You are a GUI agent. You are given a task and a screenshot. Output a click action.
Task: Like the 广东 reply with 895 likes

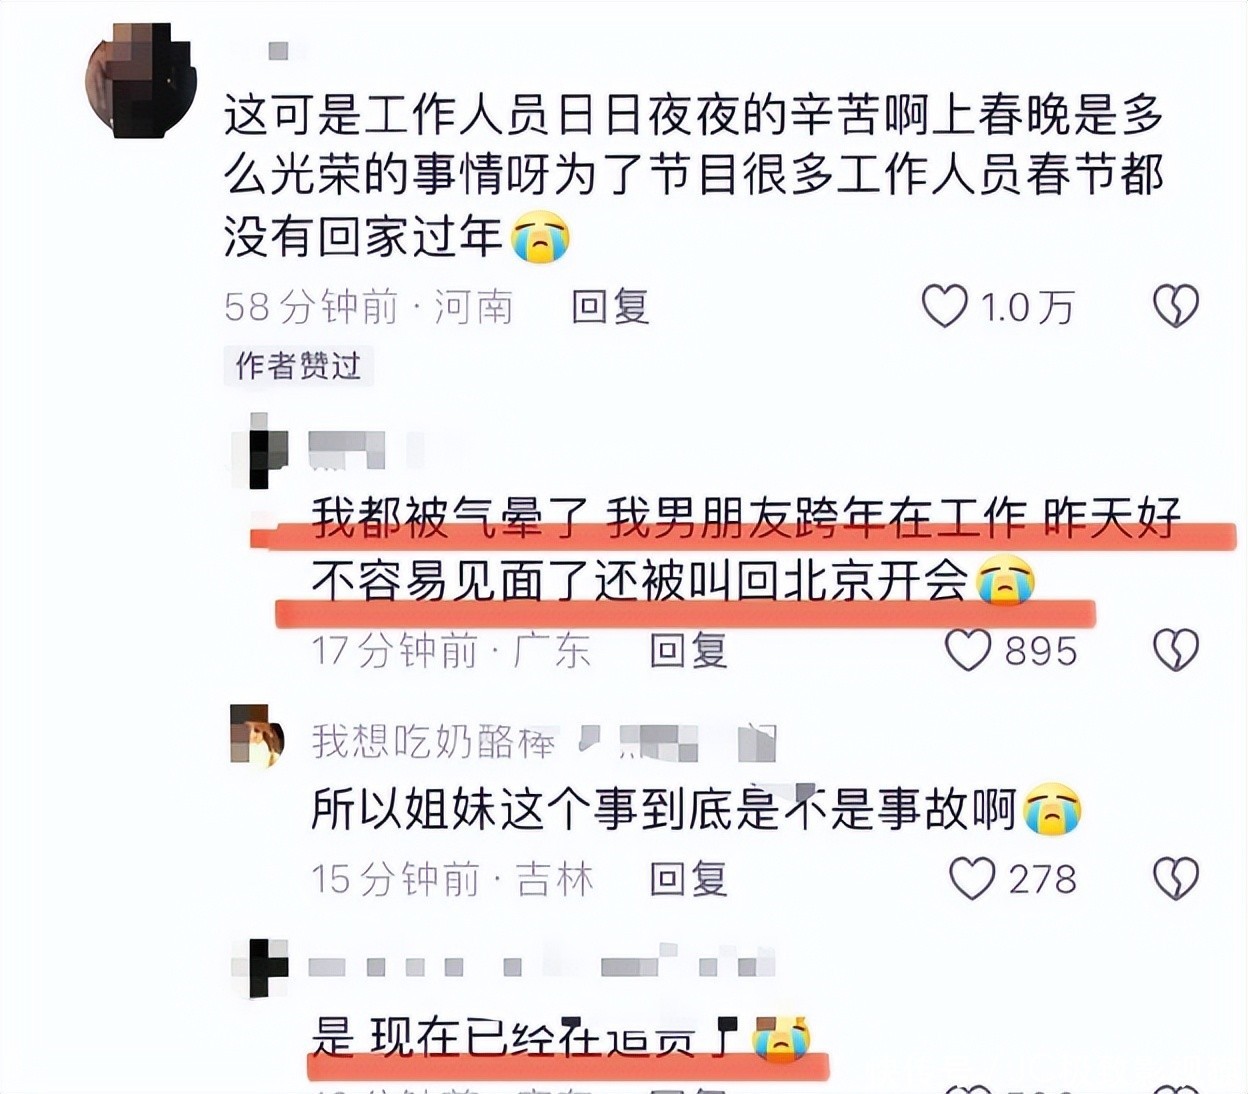click(968, 650)
